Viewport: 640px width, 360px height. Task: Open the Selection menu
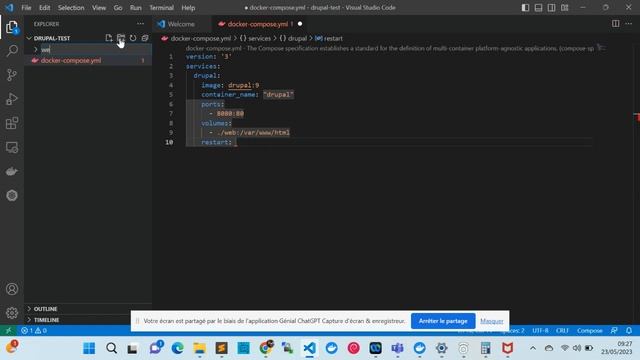tap(71, 8)
